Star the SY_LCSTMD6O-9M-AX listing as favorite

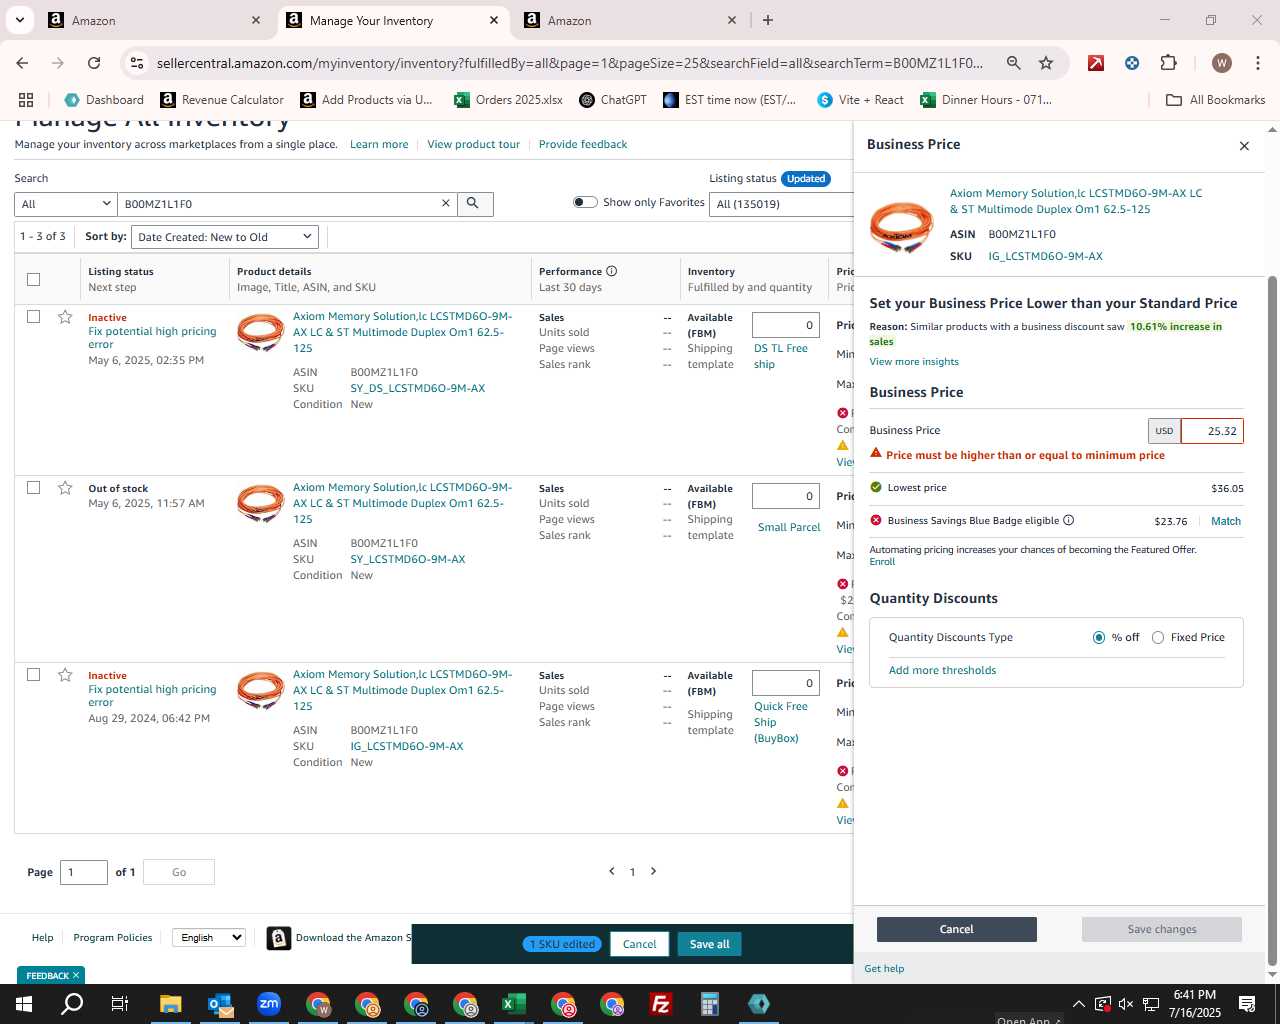pyautogui.click(x=65, y=488)
